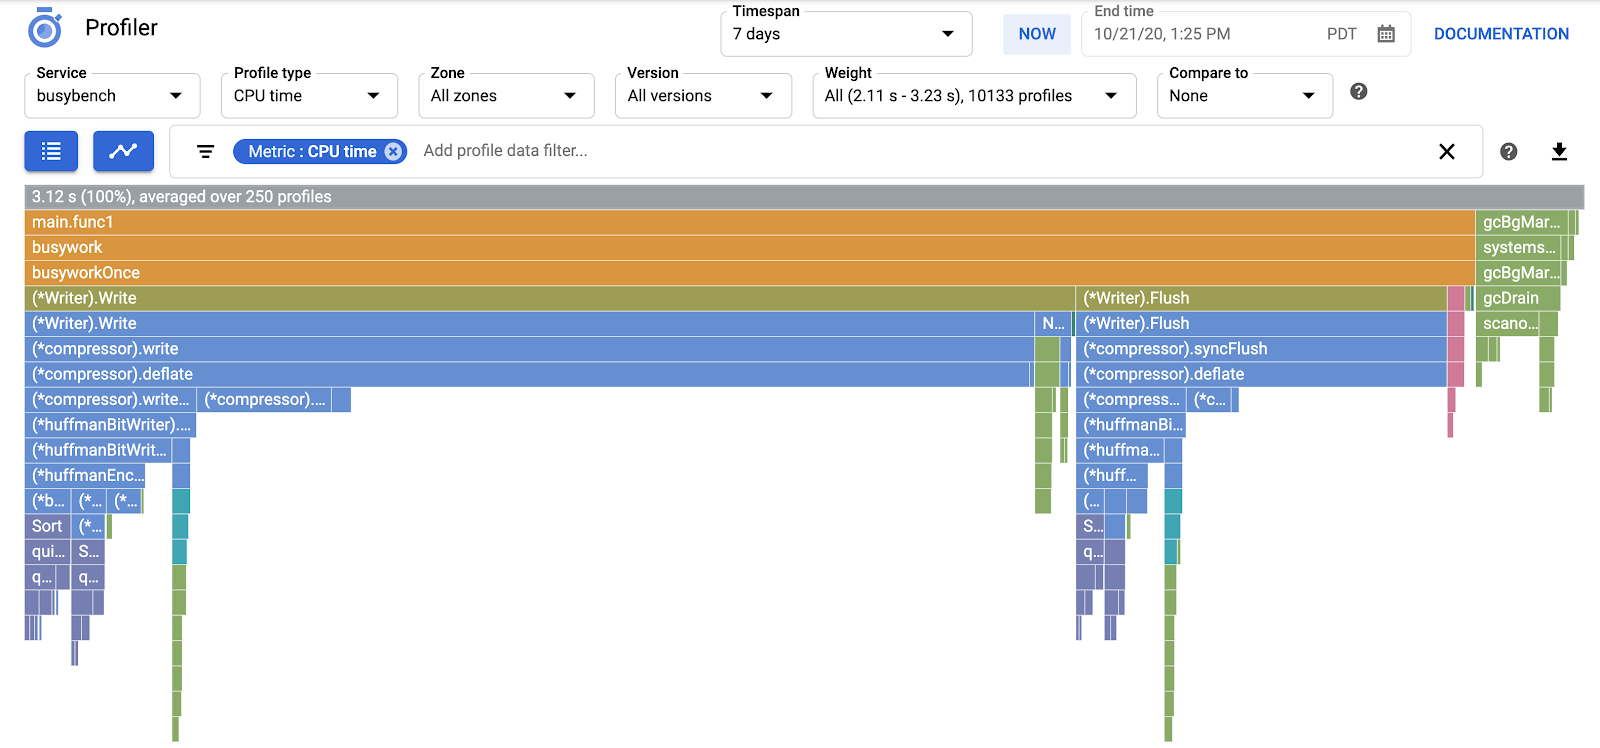The image size is (1600, 748).
Task: Open the End time calendar picker
Action: point(1386,34)
